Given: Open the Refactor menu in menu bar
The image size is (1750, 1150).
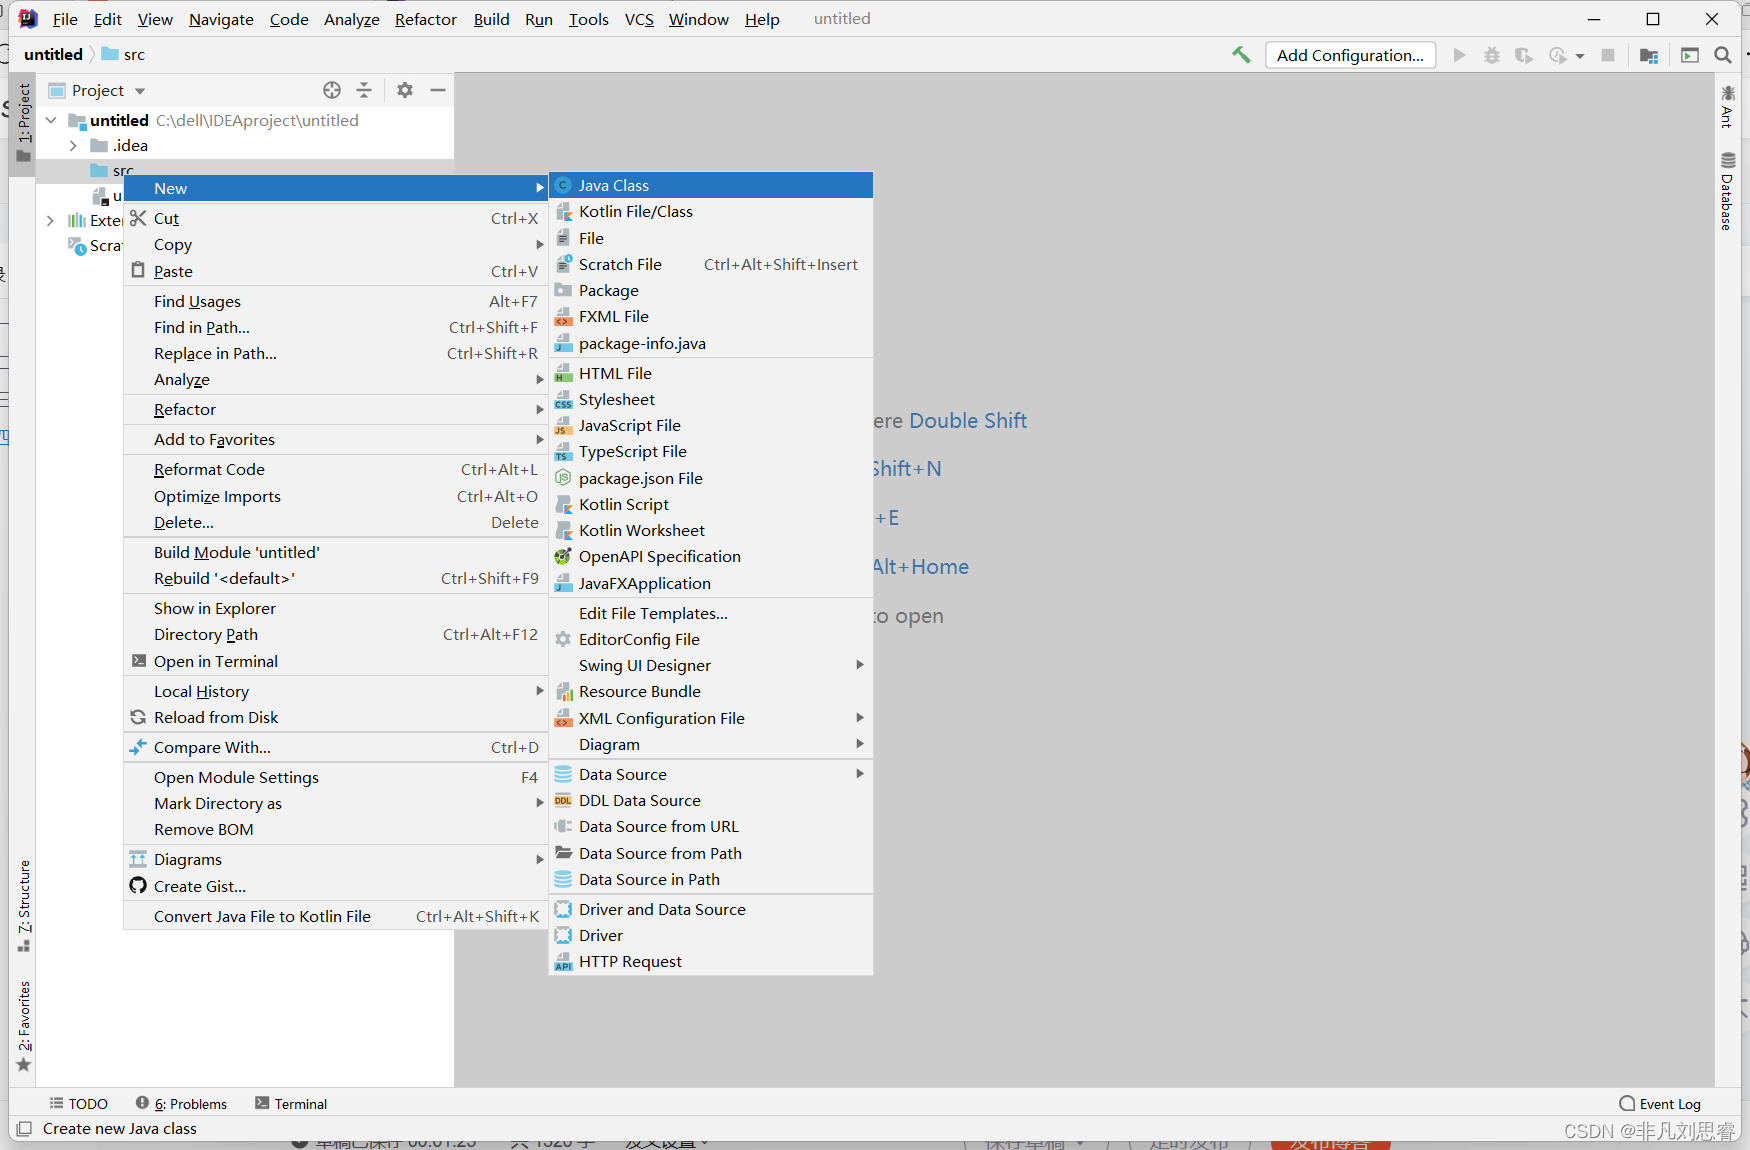Looking at the screenshot, I should click(425, 19).
